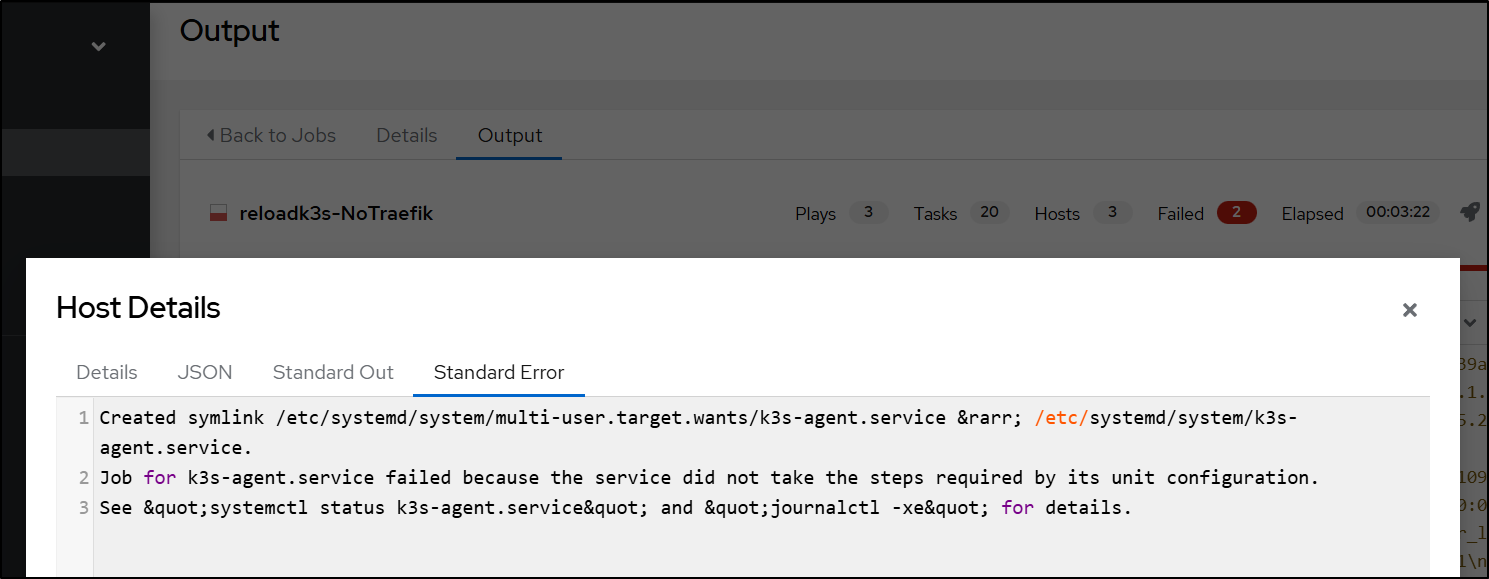Go back to the Jobs list
Image resolution: width=1489 pixels, height=579 pixels.
277,135
